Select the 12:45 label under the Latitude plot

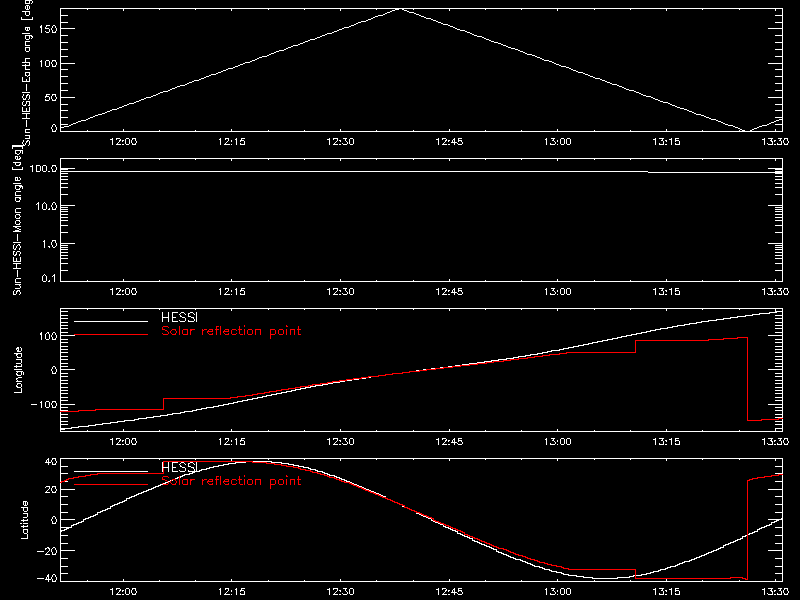tap(449, 591)
